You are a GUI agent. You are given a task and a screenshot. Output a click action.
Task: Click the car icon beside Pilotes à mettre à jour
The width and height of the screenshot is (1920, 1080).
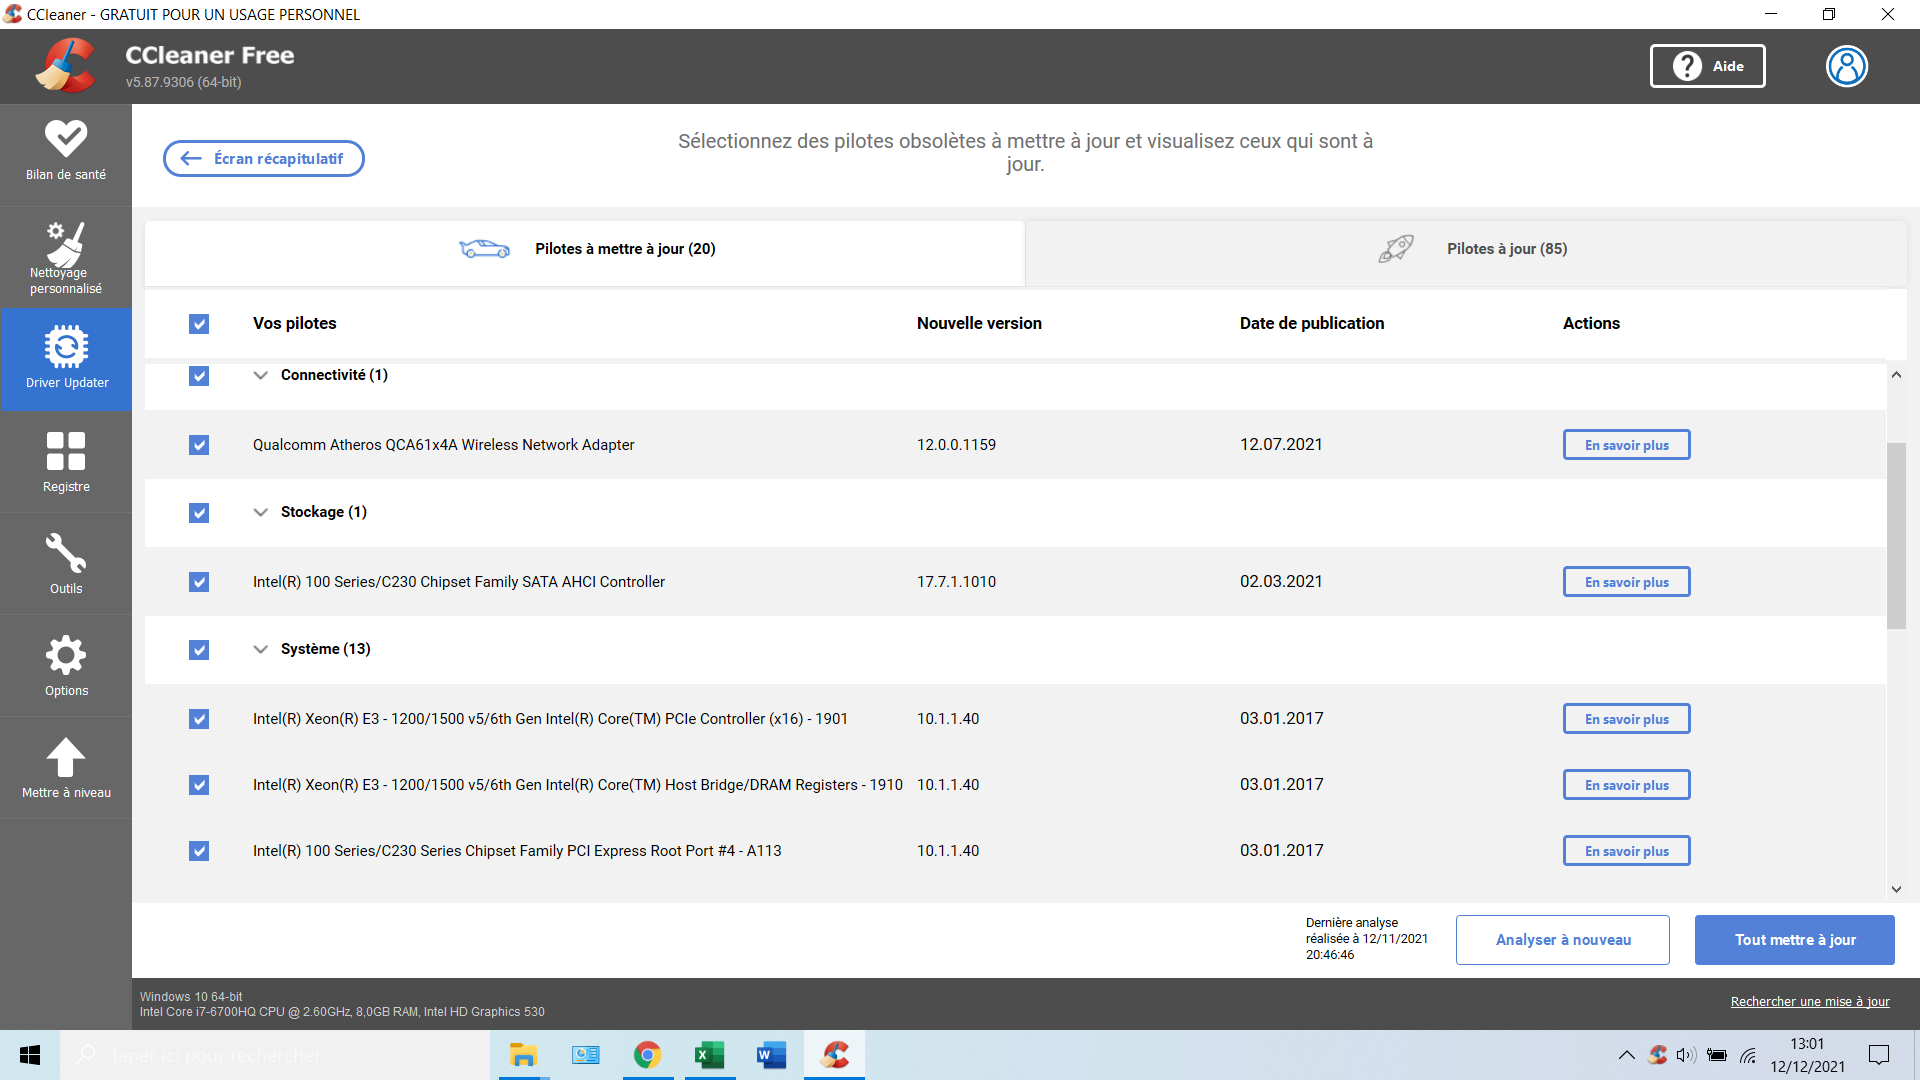484,249
